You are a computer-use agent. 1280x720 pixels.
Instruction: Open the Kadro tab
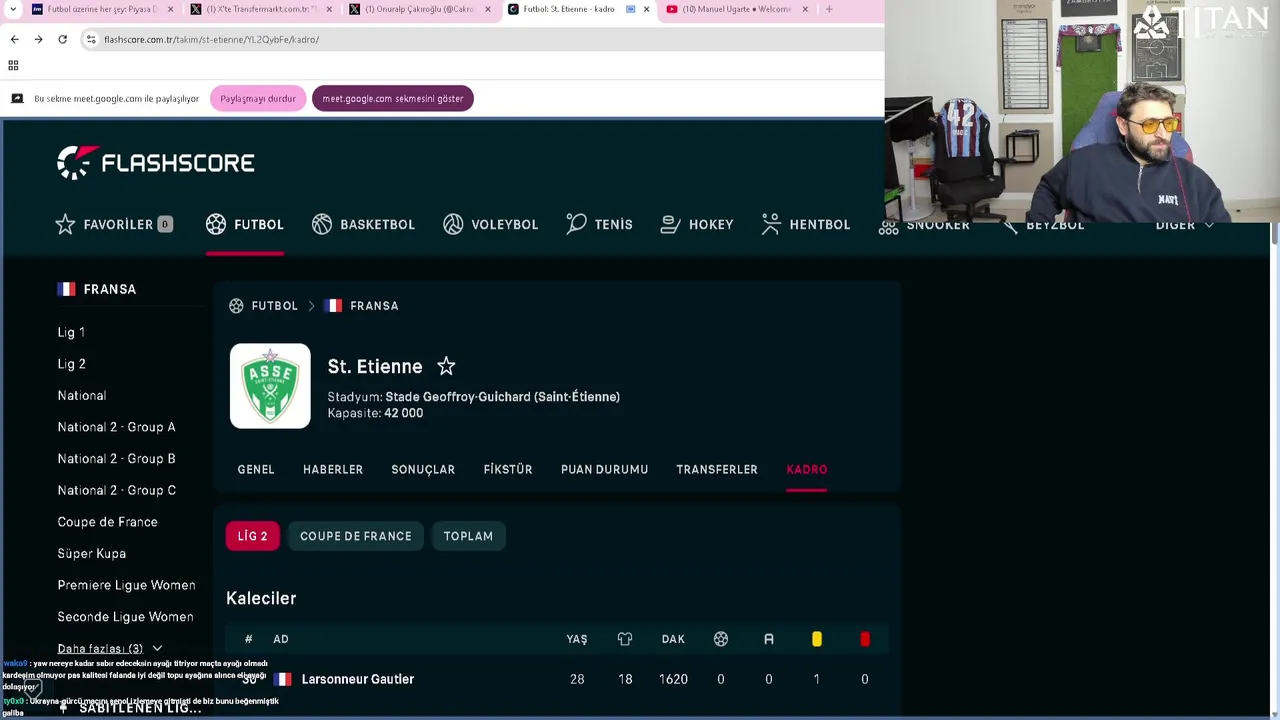807,469
